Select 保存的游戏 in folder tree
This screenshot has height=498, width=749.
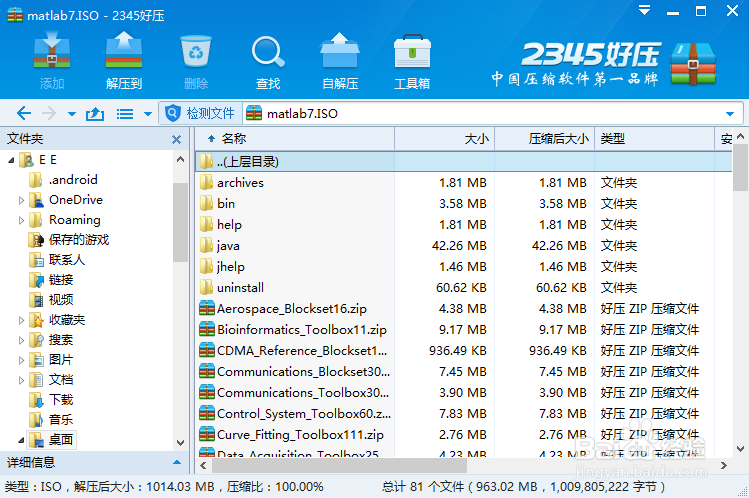pos(69,240)
